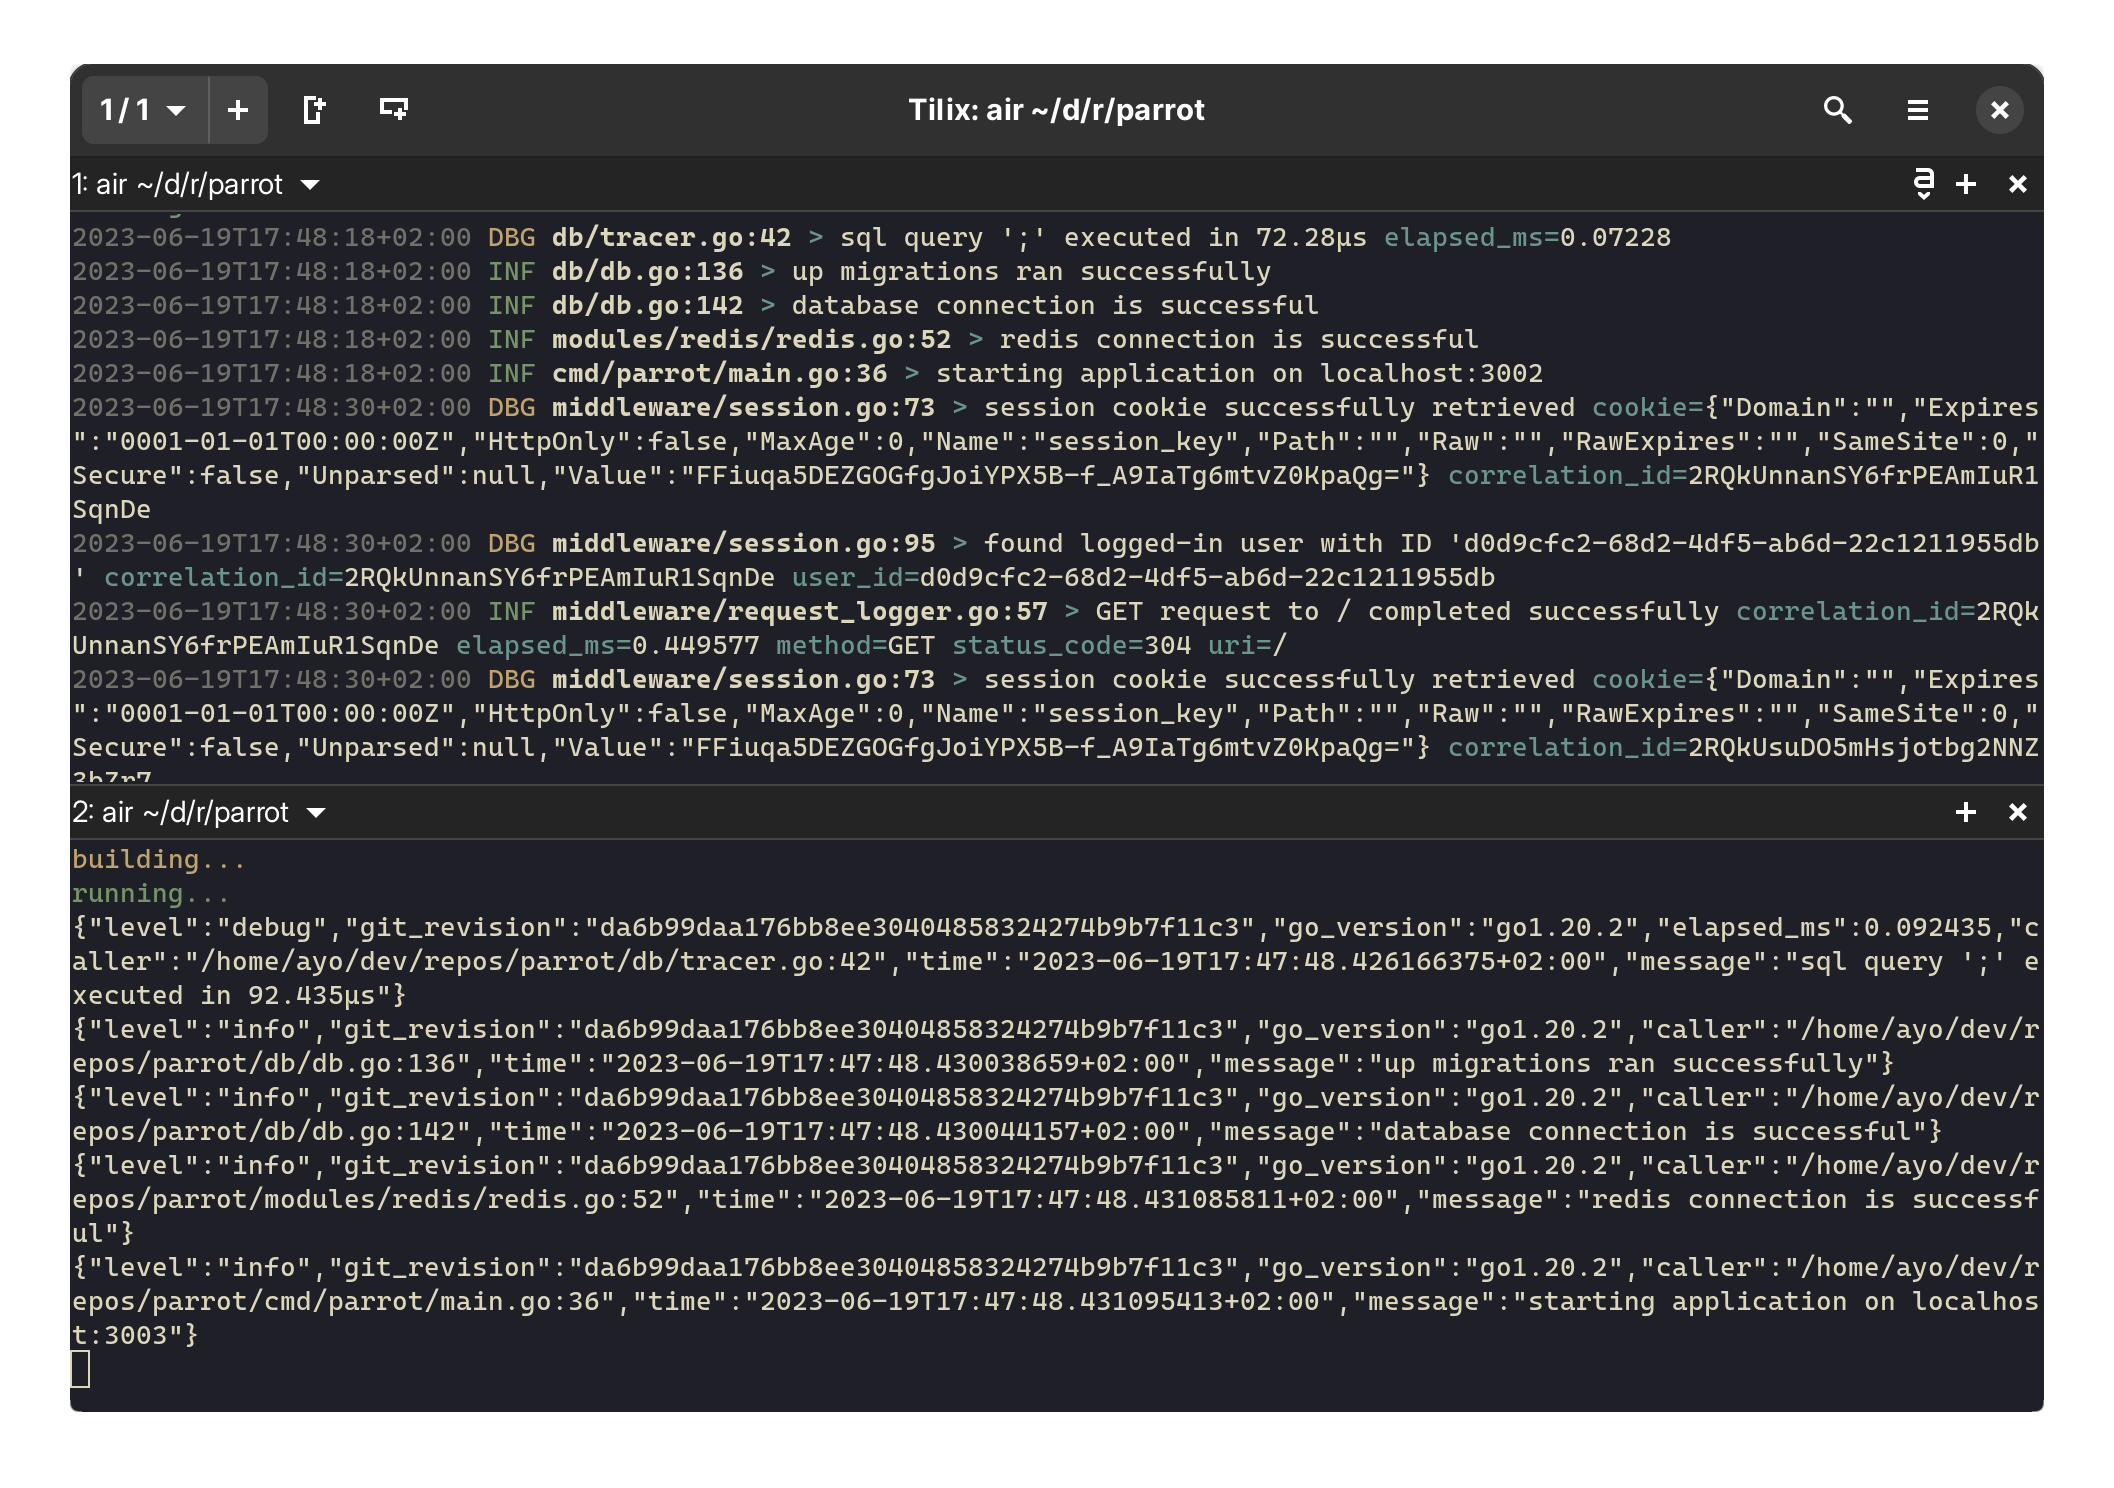This screenshot has height=1488, width=2114.
Task: Expand terminal 1 title dropdown arrow
Action: [x=310, y=185]
